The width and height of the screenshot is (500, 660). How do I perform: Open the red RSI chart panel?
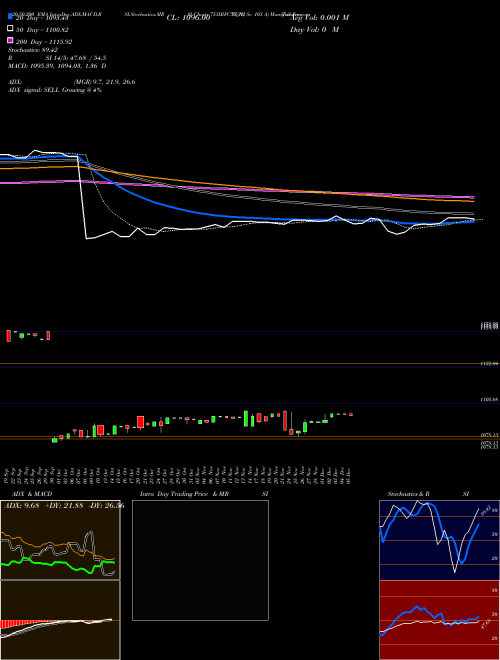pos(439,620)
